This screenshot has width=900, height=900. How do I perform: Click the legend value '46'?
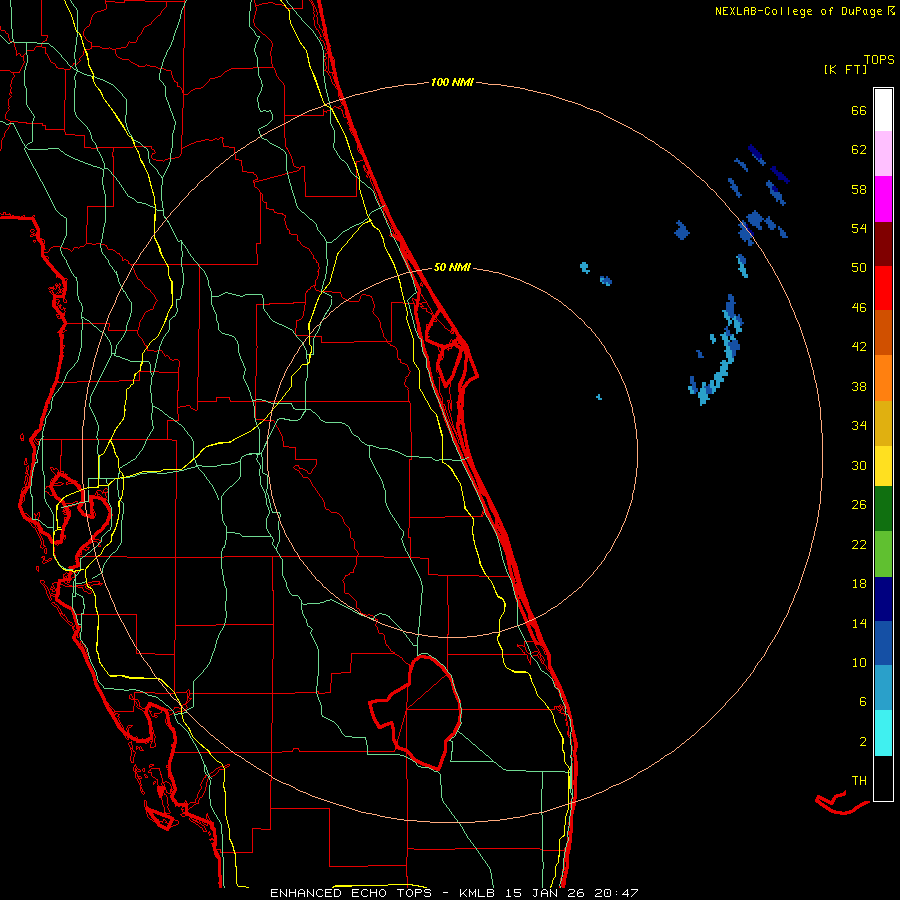pos(859,308)
